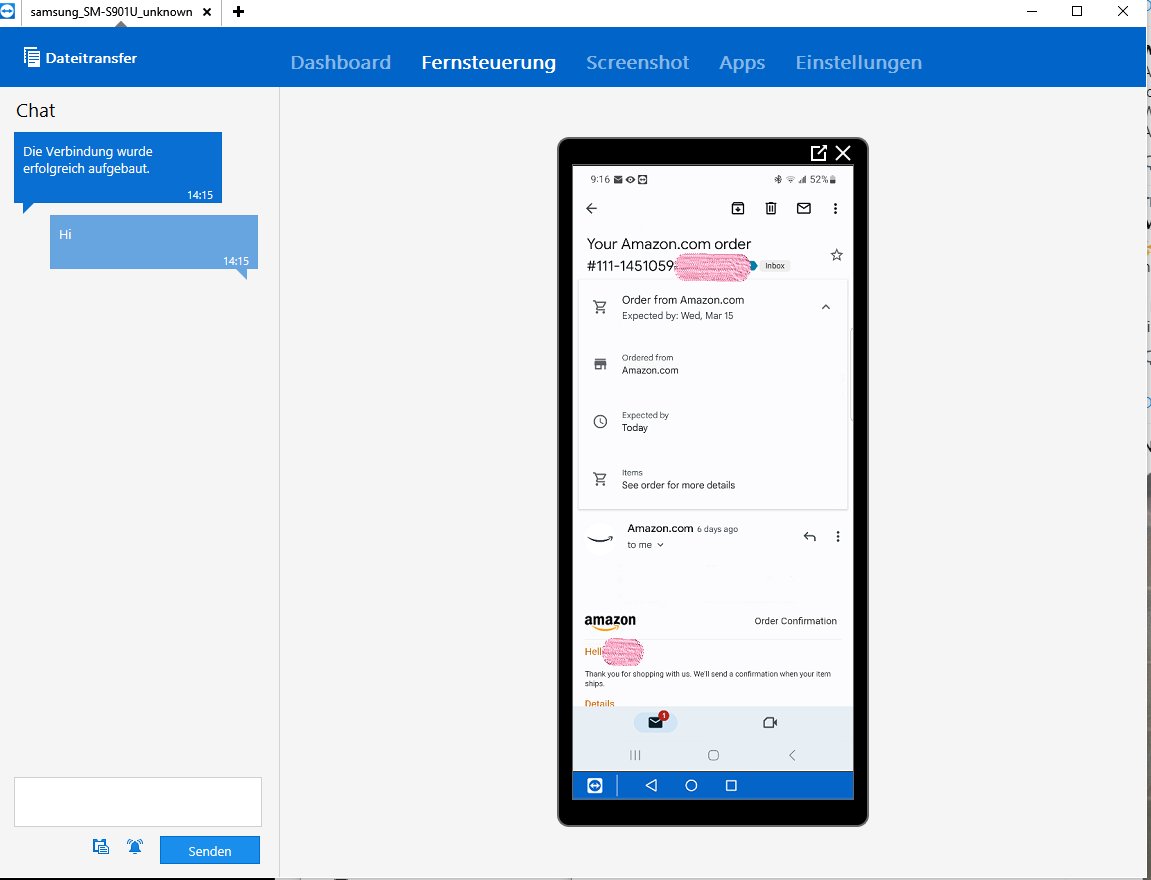Archive the Amazon order email

pos(738,208)
